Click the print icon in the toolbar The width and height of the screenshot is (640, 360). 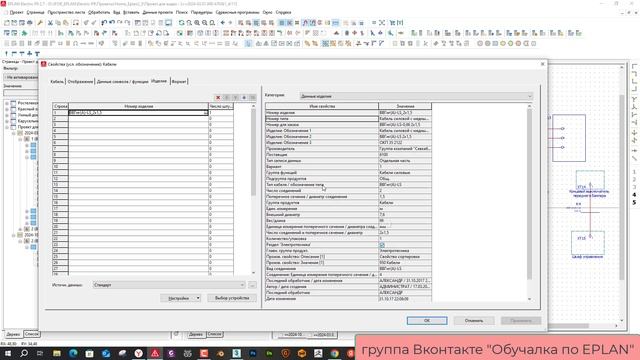click(30, 23)
